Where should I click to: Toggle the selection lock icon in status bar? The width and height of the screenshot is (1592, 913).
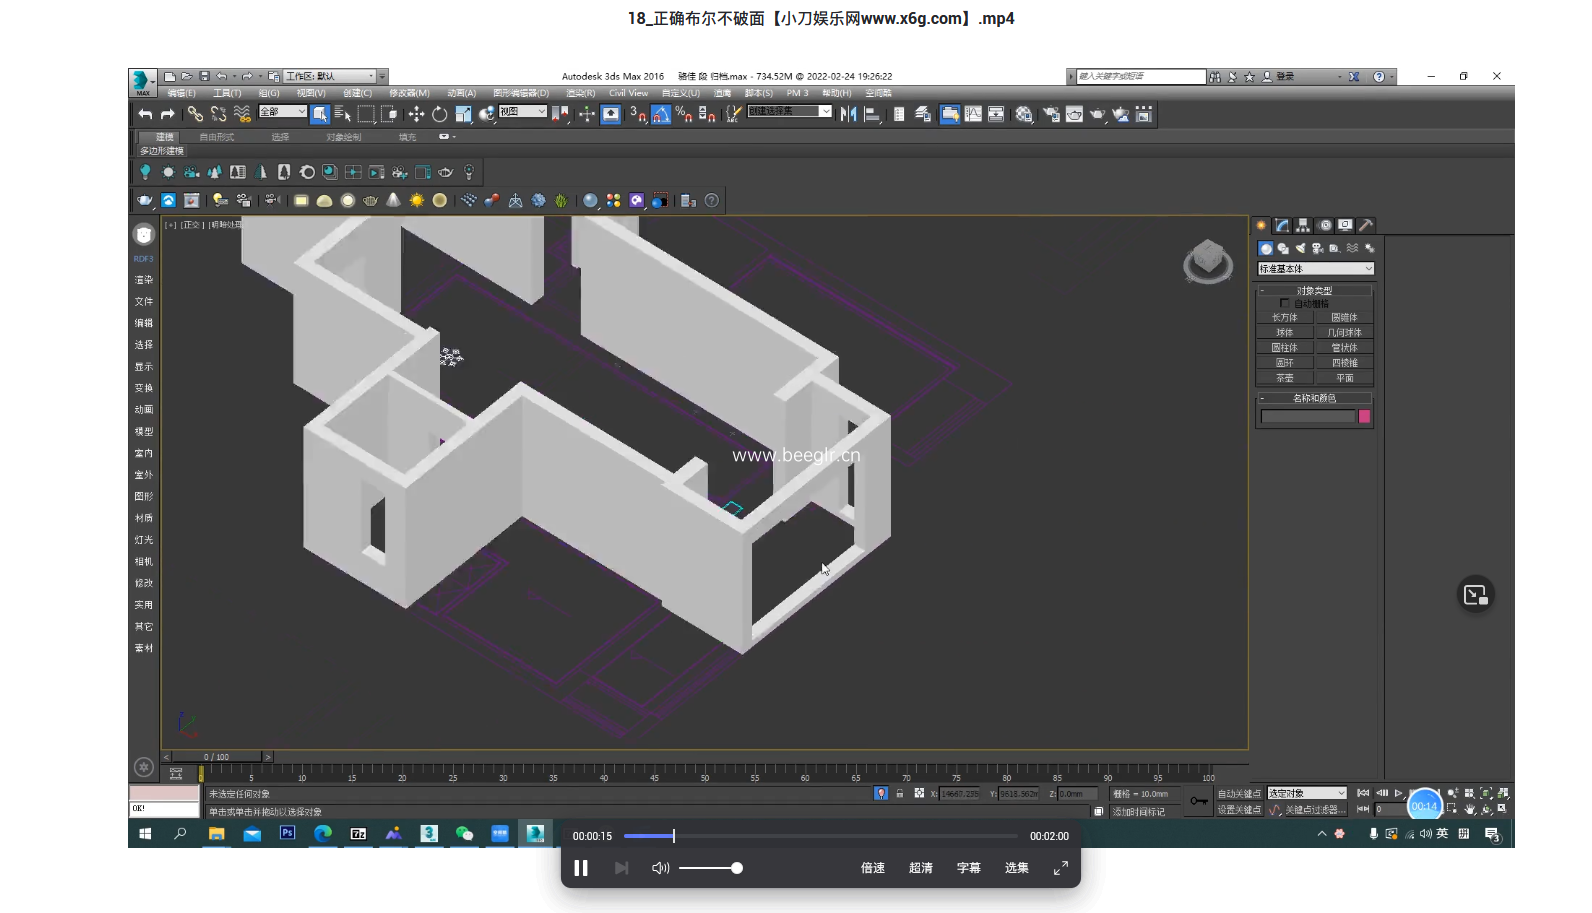point(900,793)
